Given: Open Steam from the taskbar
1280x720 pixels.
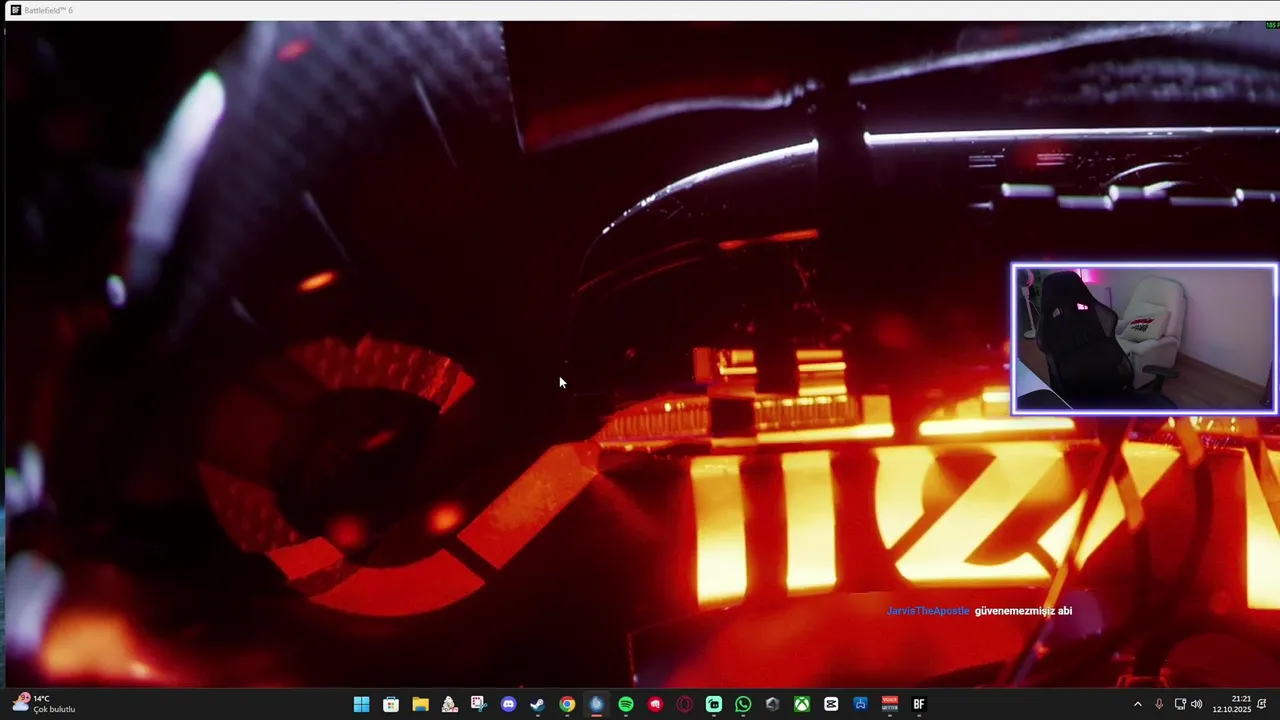Looking at the screenshot, I should tap(537, 704).
